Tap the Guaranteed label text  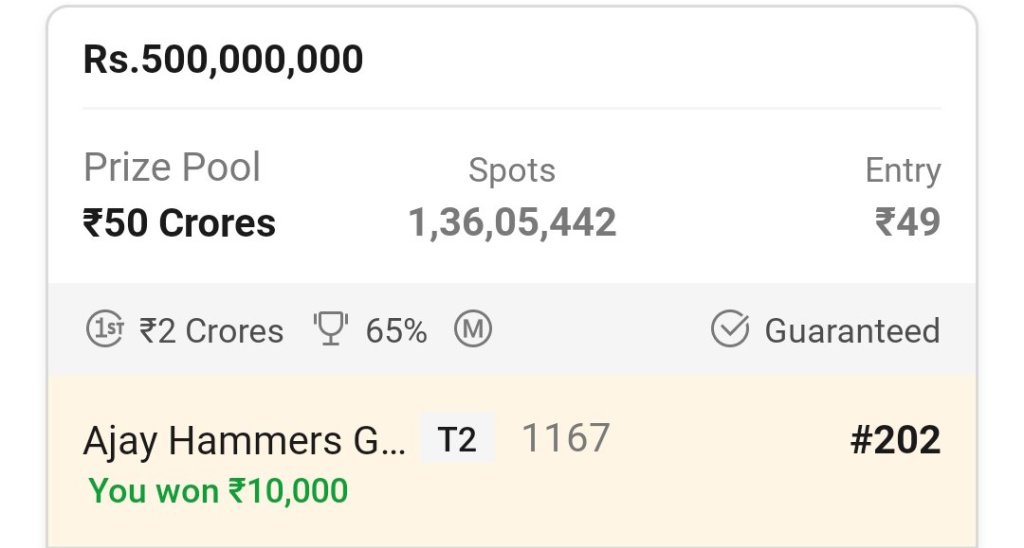click(852, 331)
